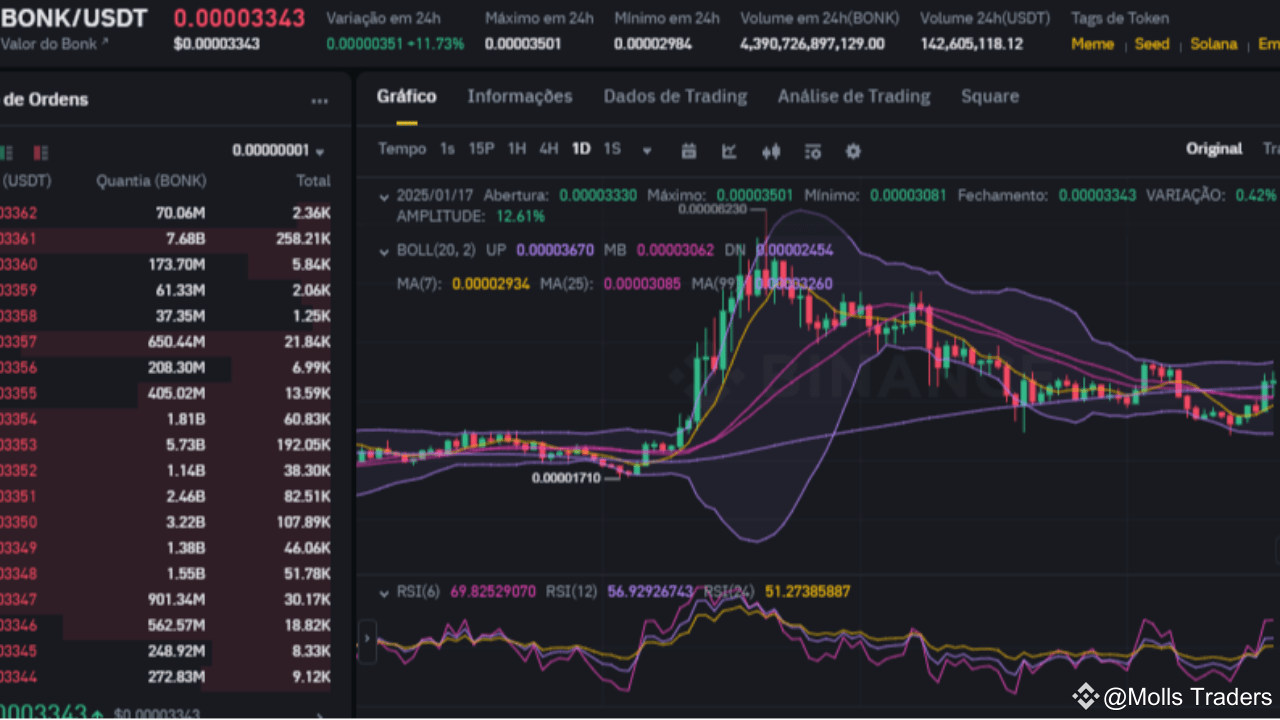Select the 1D time interval

point(581,149)
